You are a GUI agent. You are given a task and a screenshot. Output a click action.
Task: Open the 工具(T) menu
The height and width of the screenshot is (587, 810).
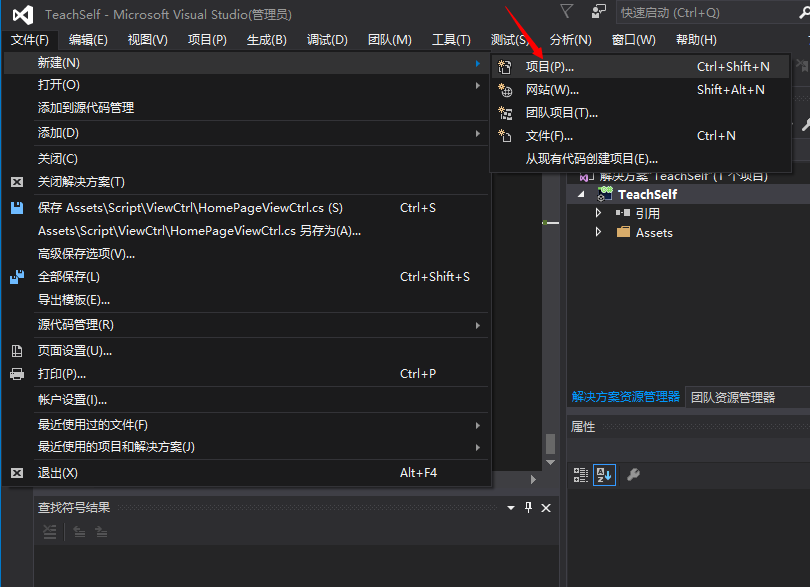pos(451,40)
